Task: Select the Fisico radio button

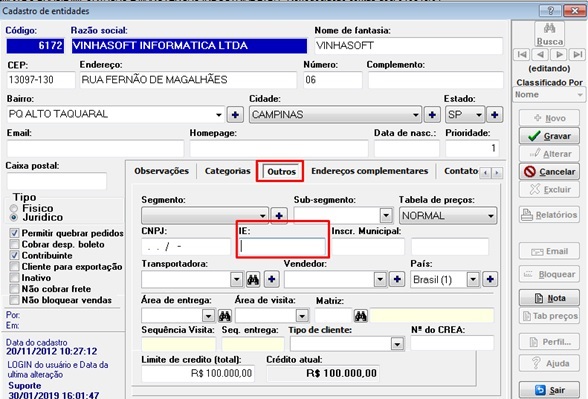Action: (x=14, y=208)
